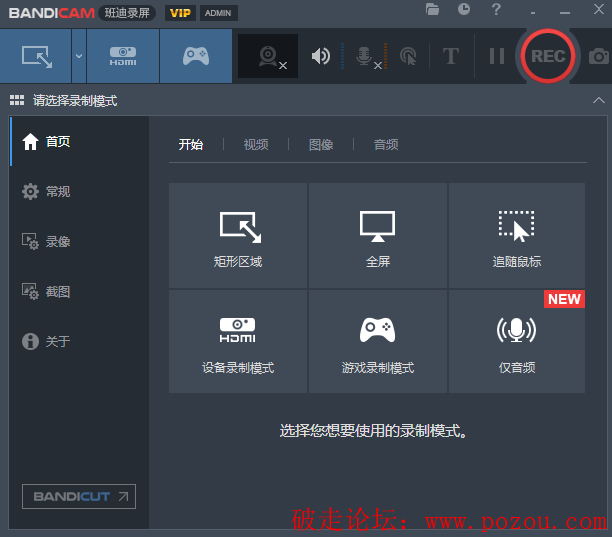Open scheduled recording clock icon
The image size is (612, 537).
pyautogui.click(x=464, y=9)
